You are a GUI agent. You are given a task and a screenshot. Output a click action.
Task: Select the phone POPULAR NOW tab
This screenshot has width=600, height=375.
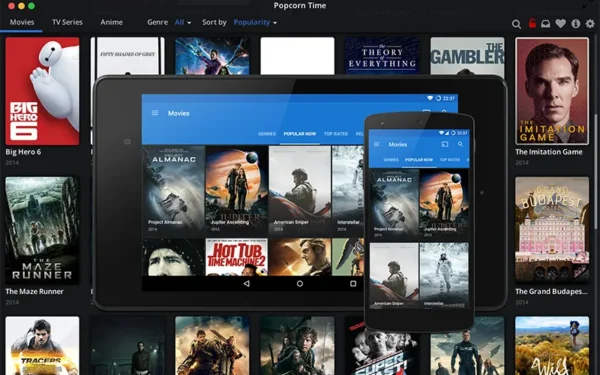(419, 160)
